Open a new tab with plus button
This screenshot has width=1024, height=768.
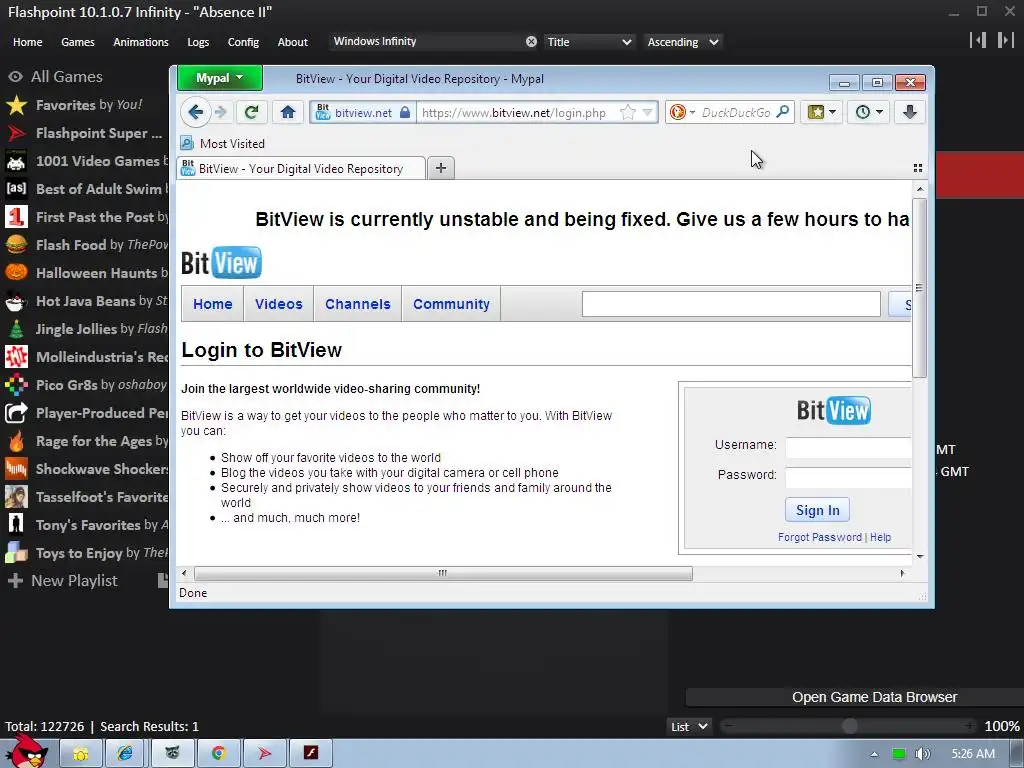(x=441, y=168)
